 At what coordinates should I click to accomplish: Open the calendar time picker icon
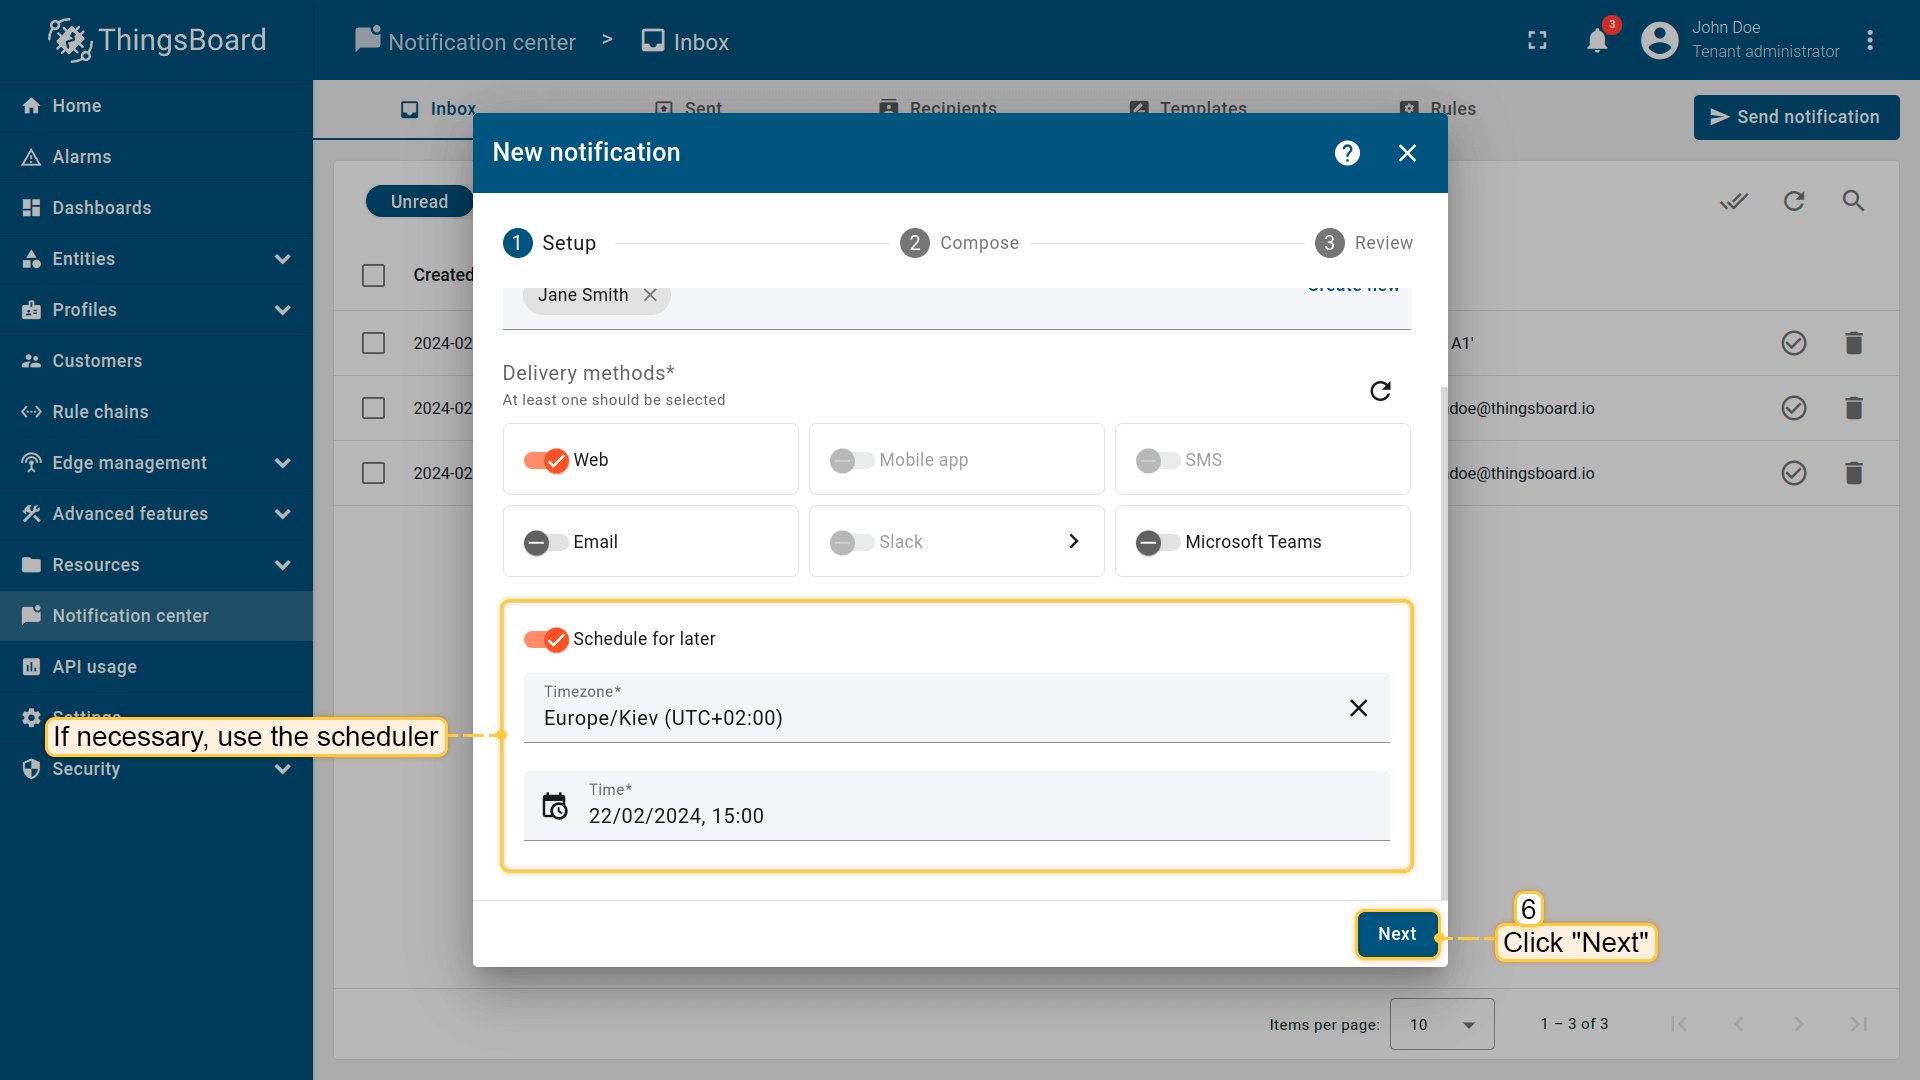pyautogui.click(x=555, y=806)
